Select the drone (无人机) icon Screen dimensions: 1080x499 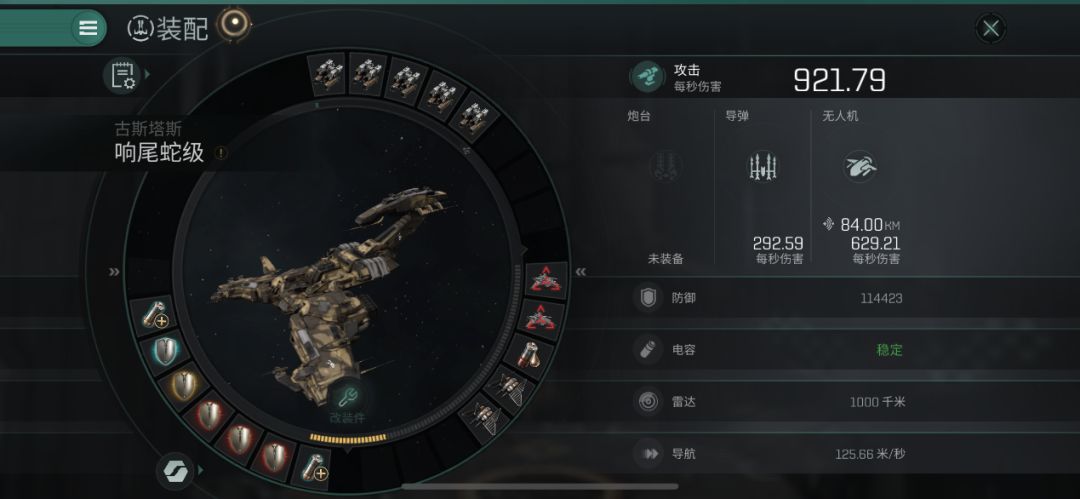pos(860,166)
